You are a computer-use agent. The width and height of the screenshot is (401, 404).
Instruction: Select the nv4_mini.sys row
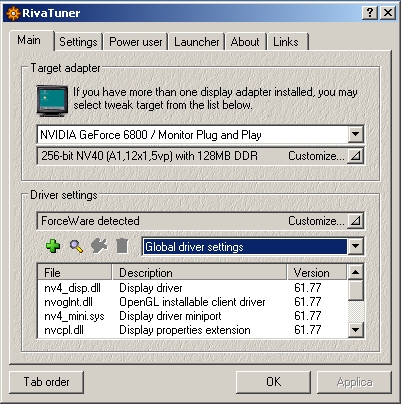tap(192, 316)
